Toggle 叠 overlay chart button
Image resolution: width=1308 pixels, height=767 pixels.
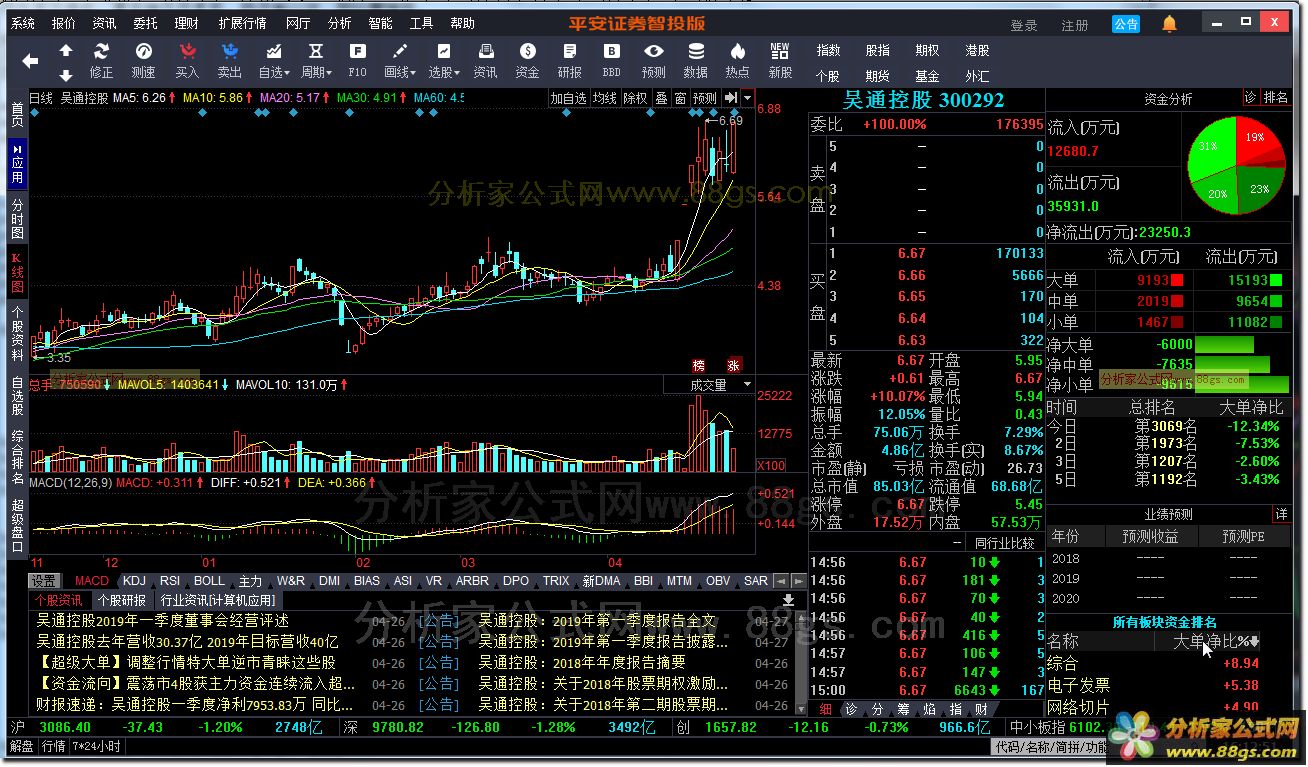(661, 98)
